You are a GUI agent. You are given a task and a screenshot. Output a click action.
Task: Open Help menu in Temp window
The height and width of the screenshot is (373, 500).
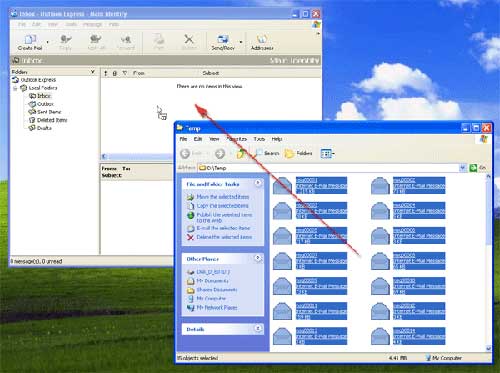(277, 139)
